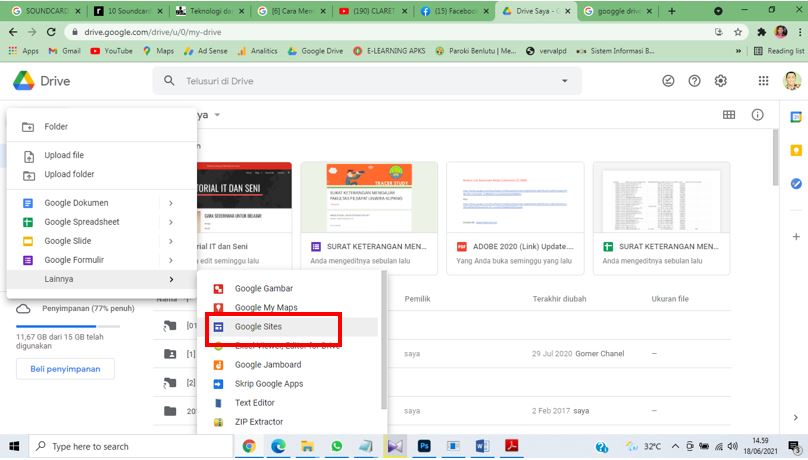Expand the Google Dokumen submenu arrow
This screenshot has height=460, width=808.
click(171, 203)
